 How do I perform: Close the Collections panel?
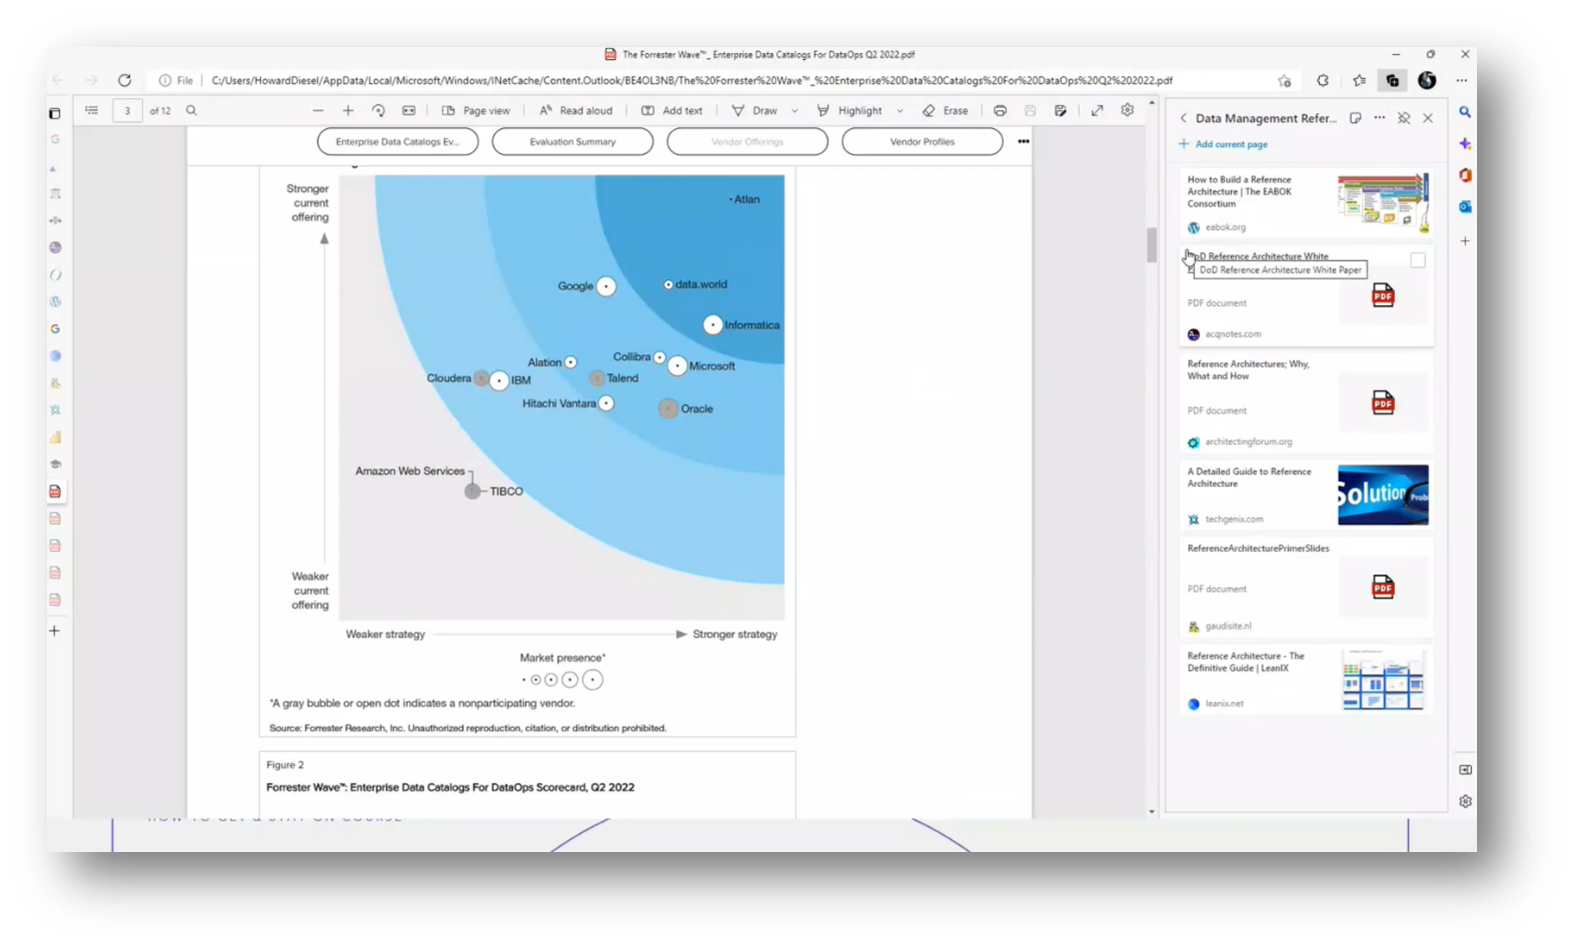[1428, 118]
